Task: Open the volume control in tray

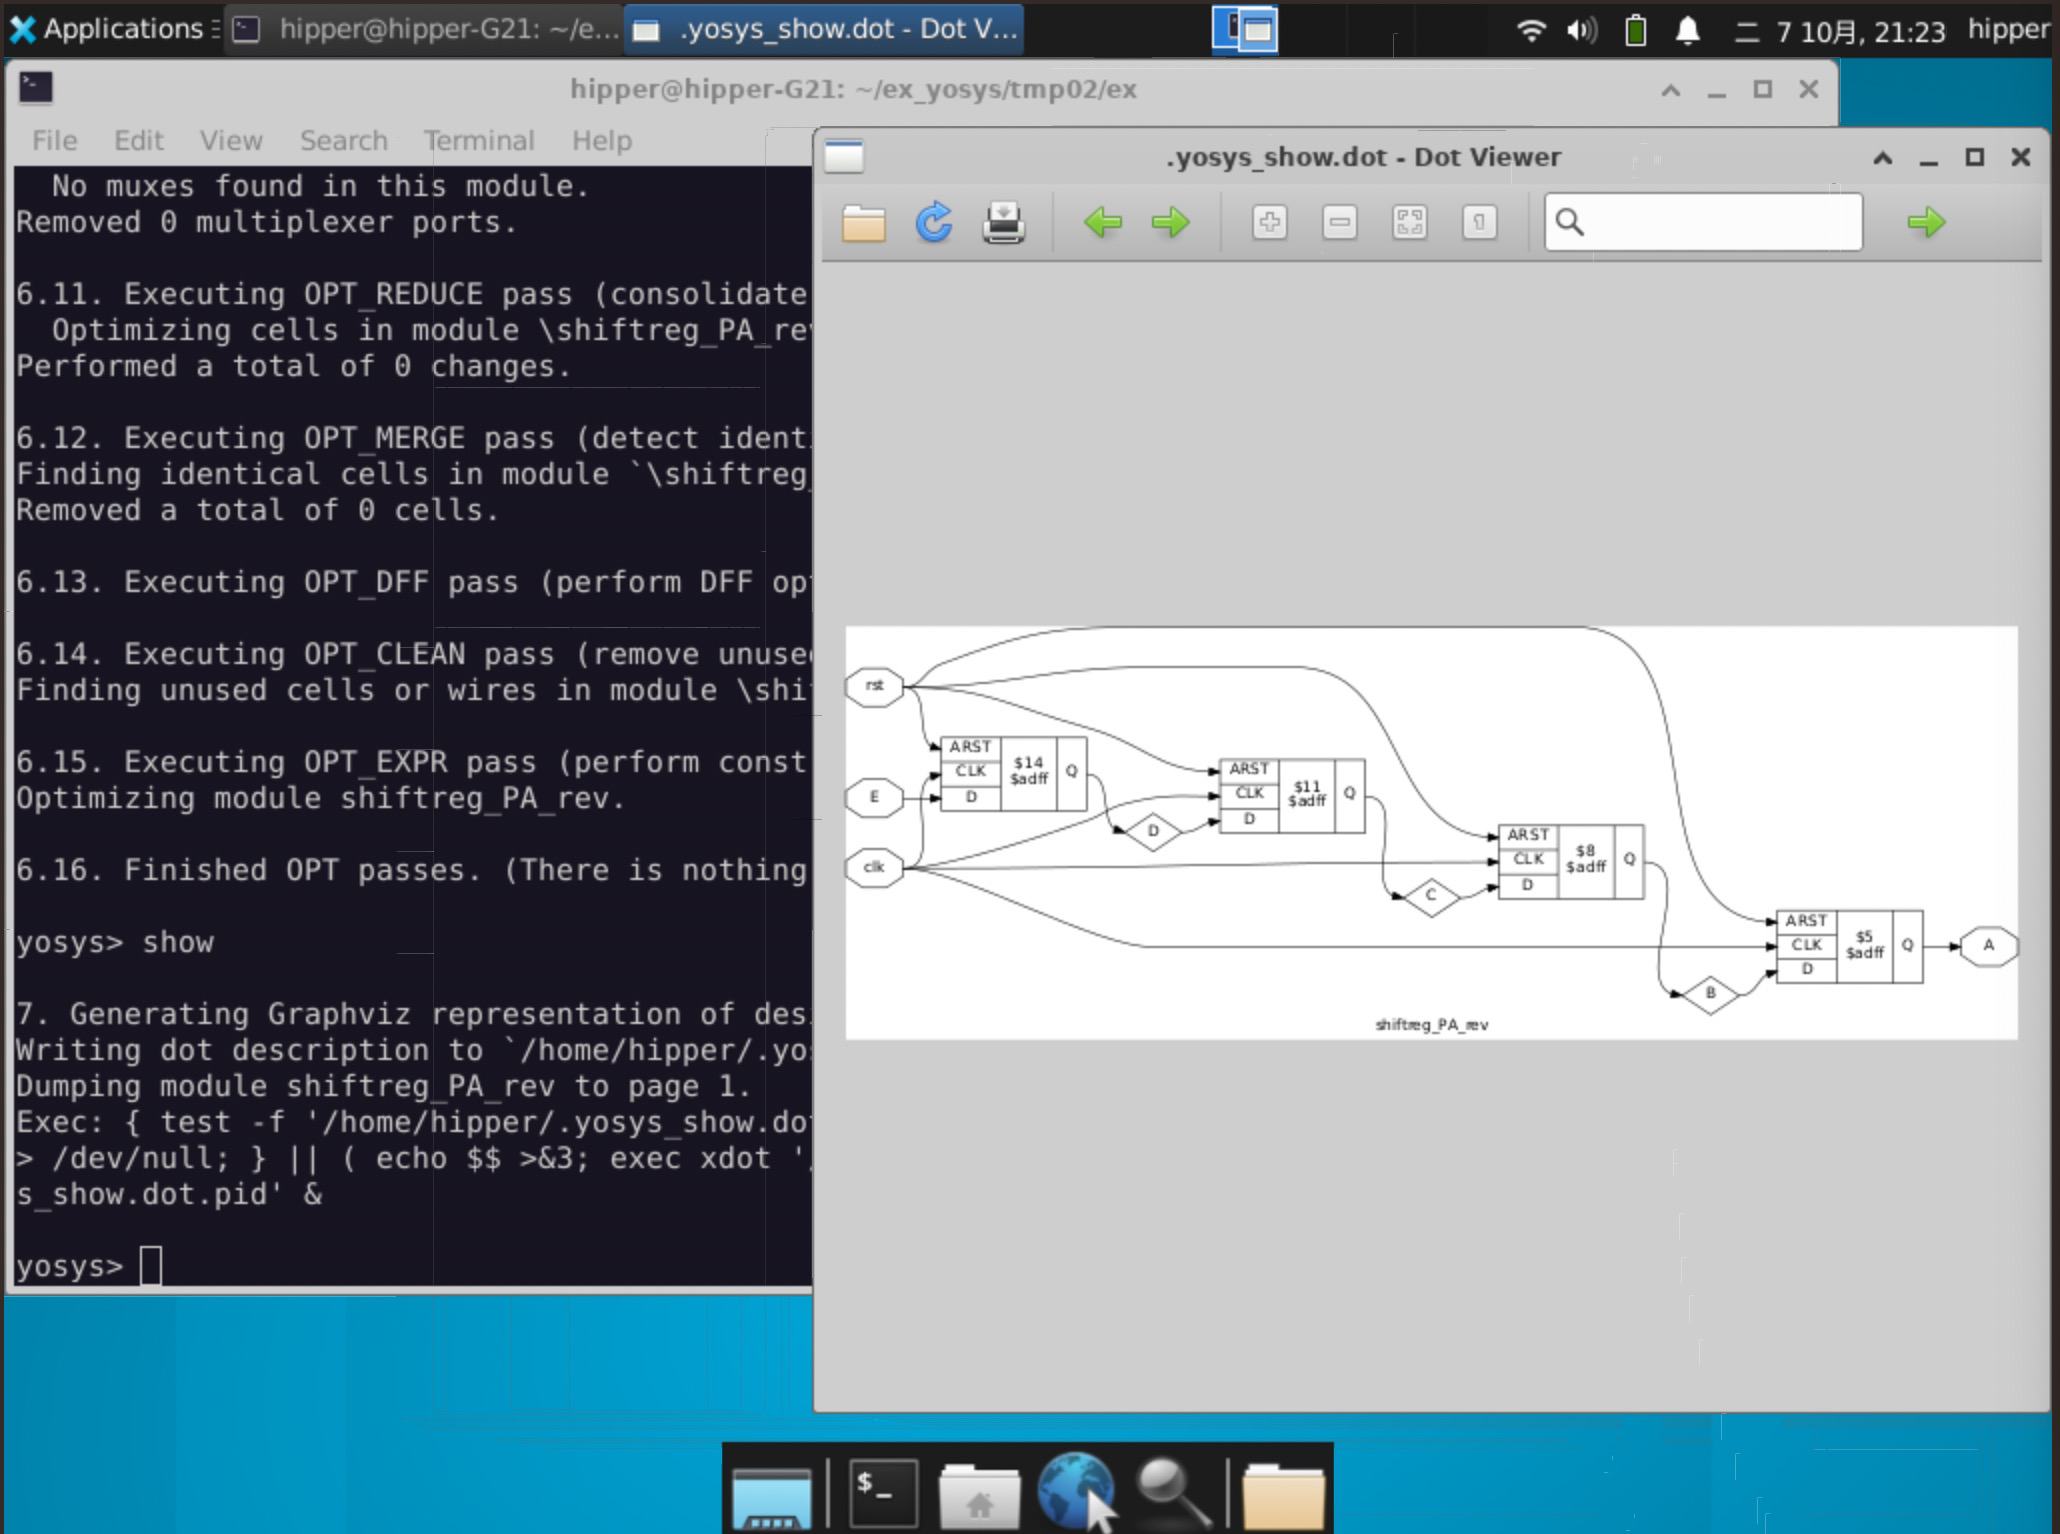Action: [1581, 30]
